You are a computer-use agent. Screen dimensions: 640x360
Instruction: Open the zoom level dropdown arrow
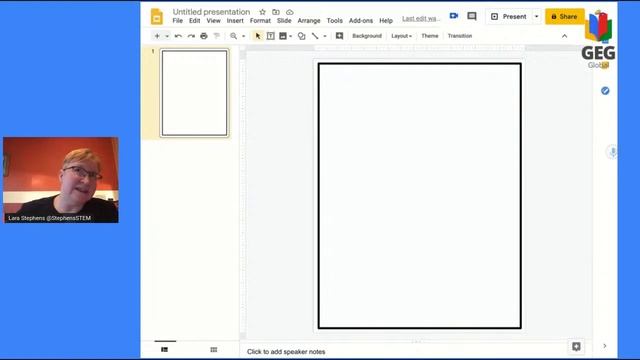[243, 36]
